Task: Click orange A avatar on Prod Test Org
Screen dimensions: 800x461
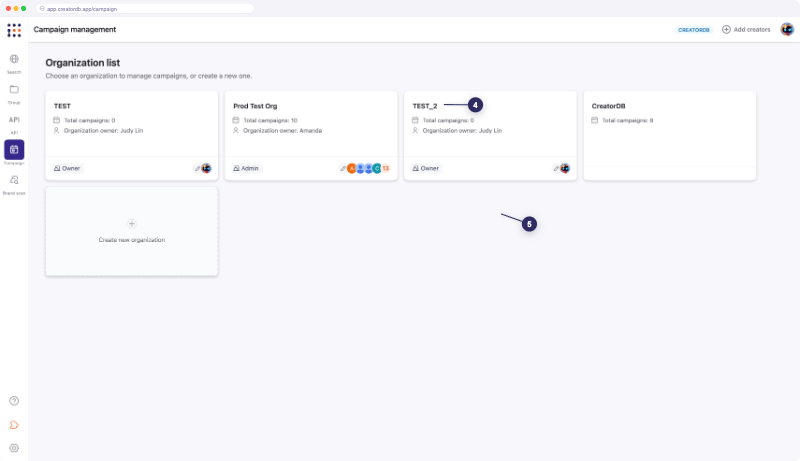Action: [x=352, y=168]
